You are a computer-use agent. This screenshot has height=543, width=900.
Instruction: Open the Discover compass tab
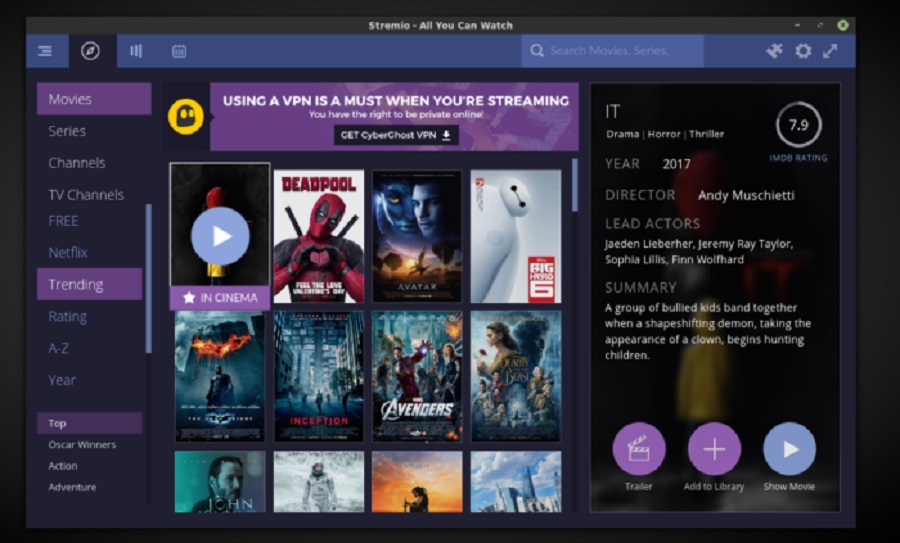[90, 51]
